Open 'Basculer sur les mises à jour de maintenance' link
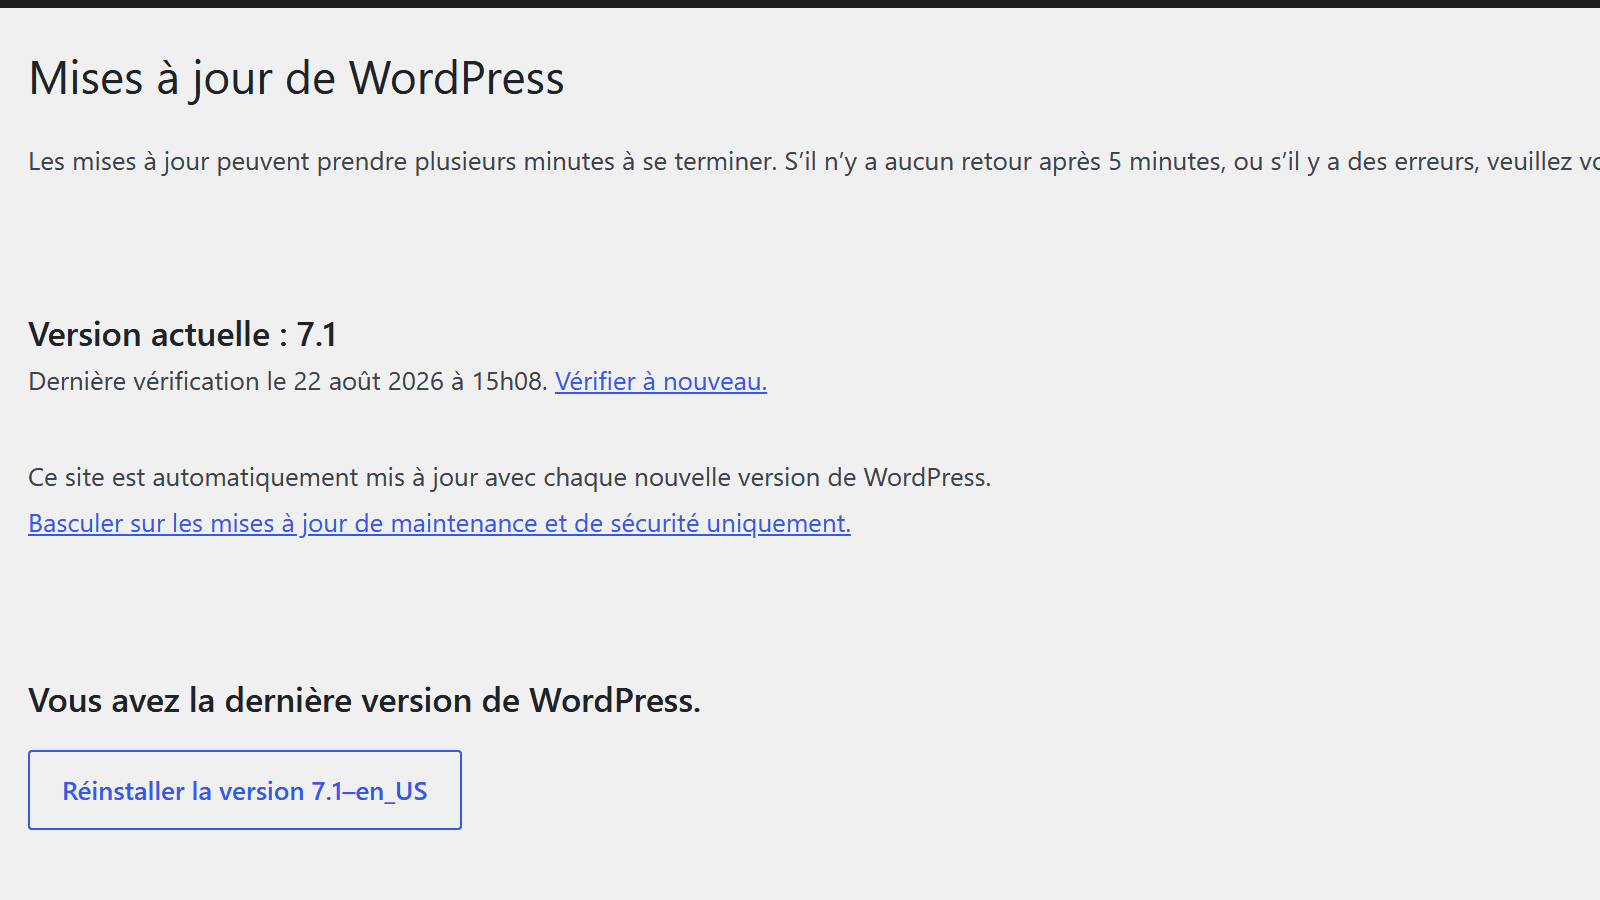 point(439,524)
